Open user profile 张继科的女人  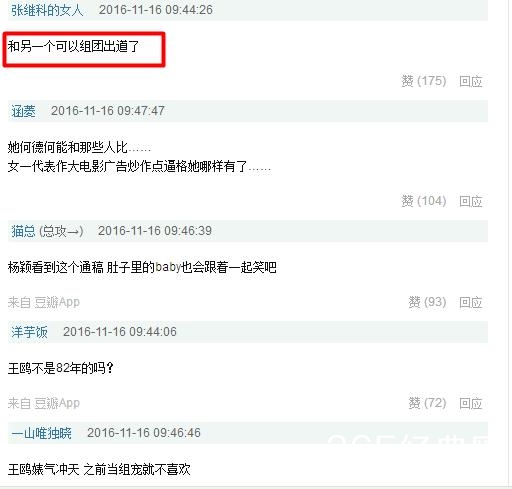tap(47, 10)
